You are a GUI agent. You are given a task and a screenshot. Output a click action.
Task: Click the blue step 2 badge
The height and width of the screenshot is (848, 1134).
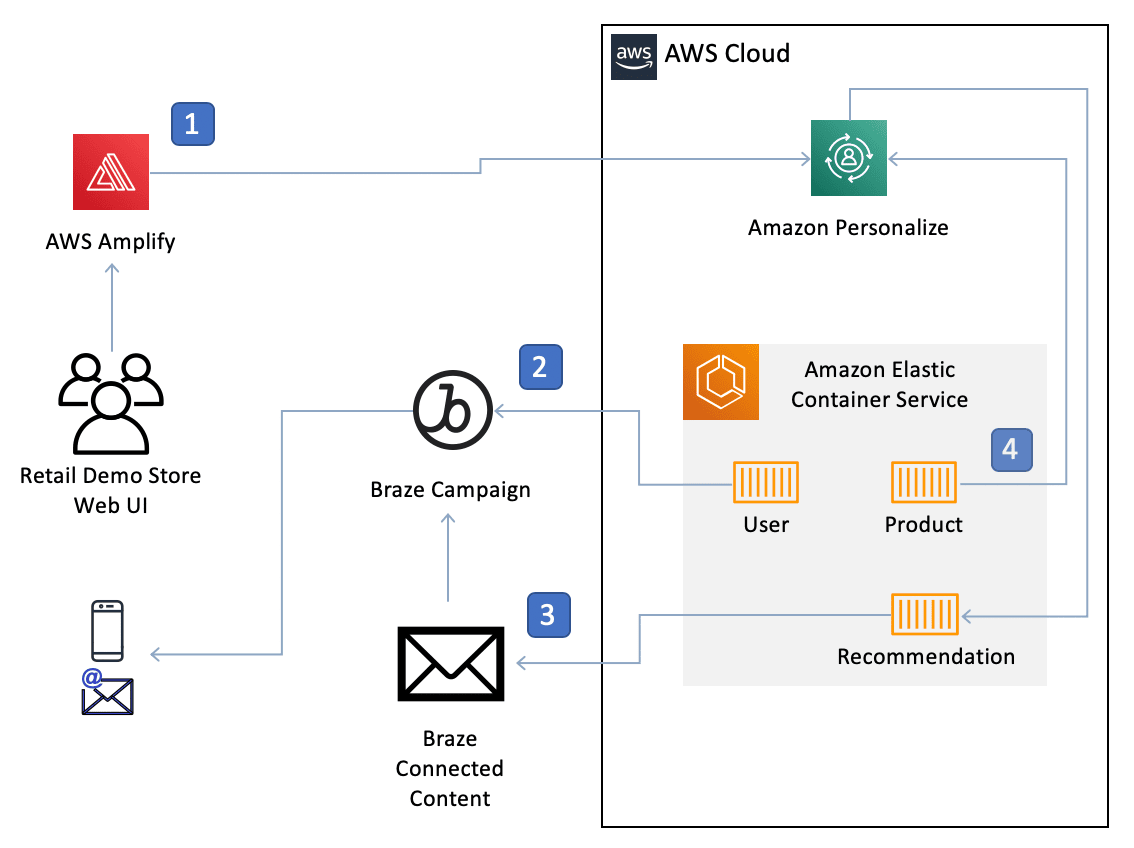[x=540, y=367]
